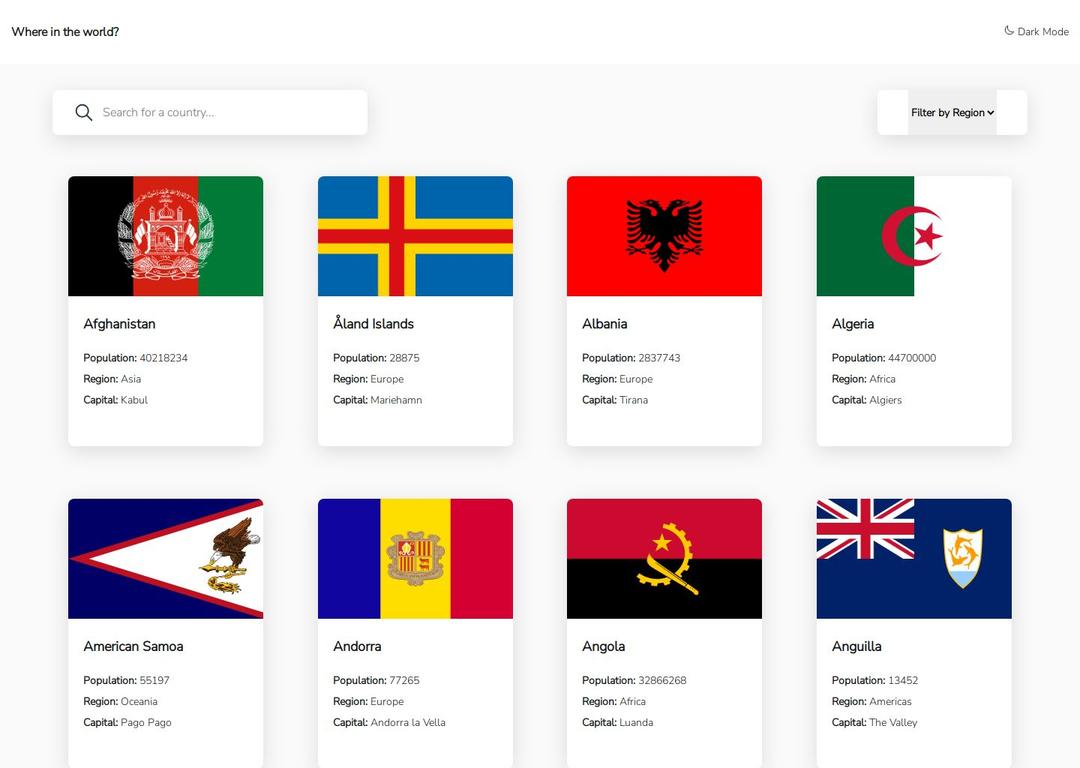Screen dimensions: 1080x768
Task: Open the Afghanistan flag image
Action: pyautogui.click(x=165, y=236)
